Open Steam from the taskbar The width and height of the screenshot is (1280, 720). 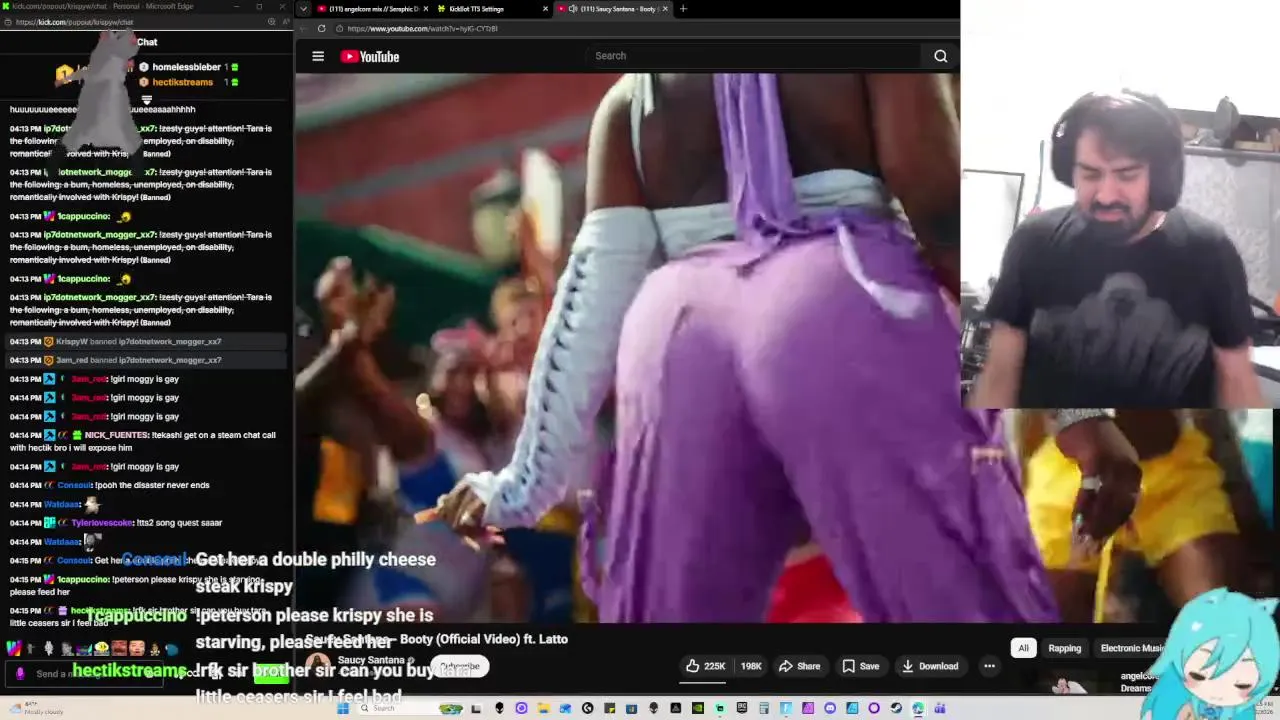[896, 708]
